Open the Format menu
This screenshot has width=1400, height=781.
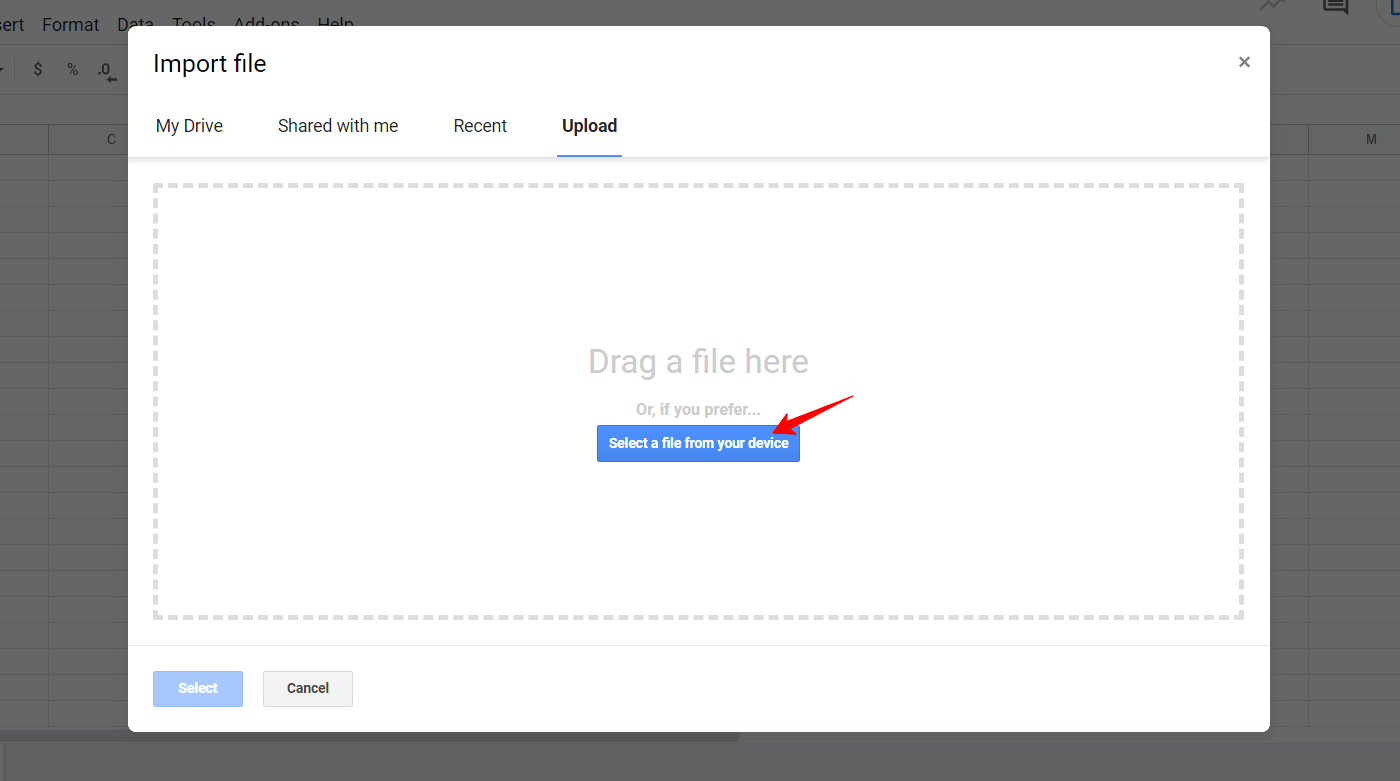(x=70, y=24)
